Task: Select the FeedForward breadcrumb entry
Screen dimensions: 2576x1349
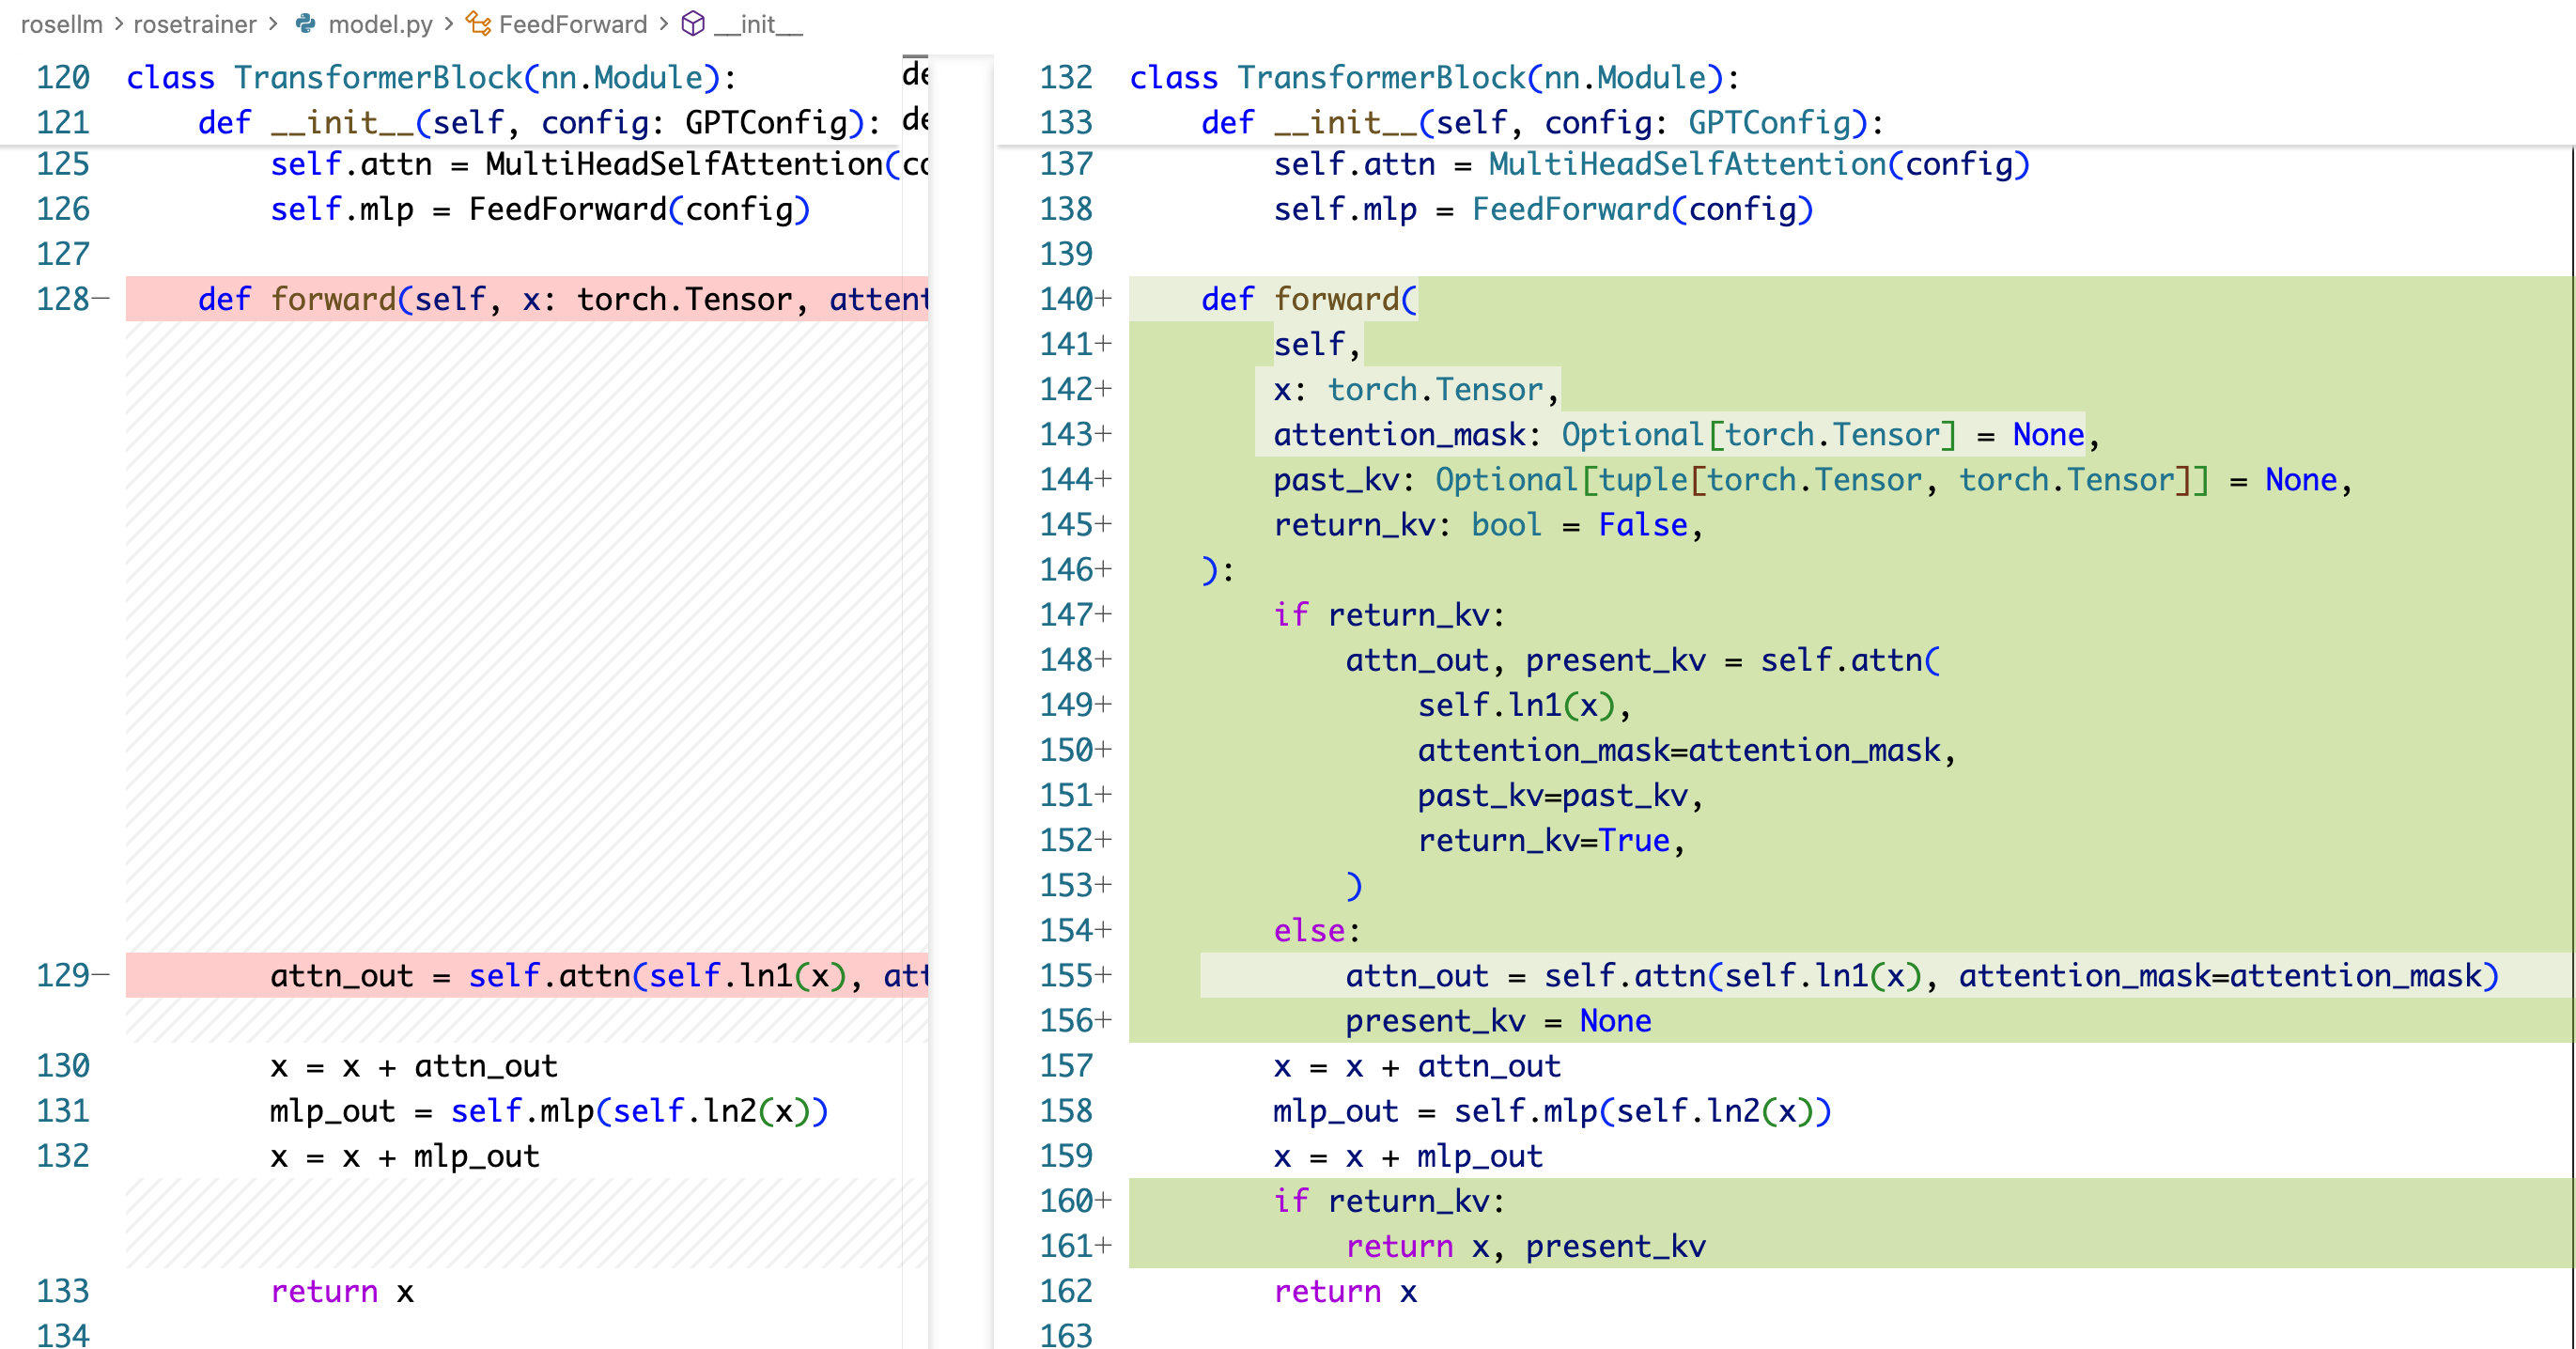Action: coord(572,24)
